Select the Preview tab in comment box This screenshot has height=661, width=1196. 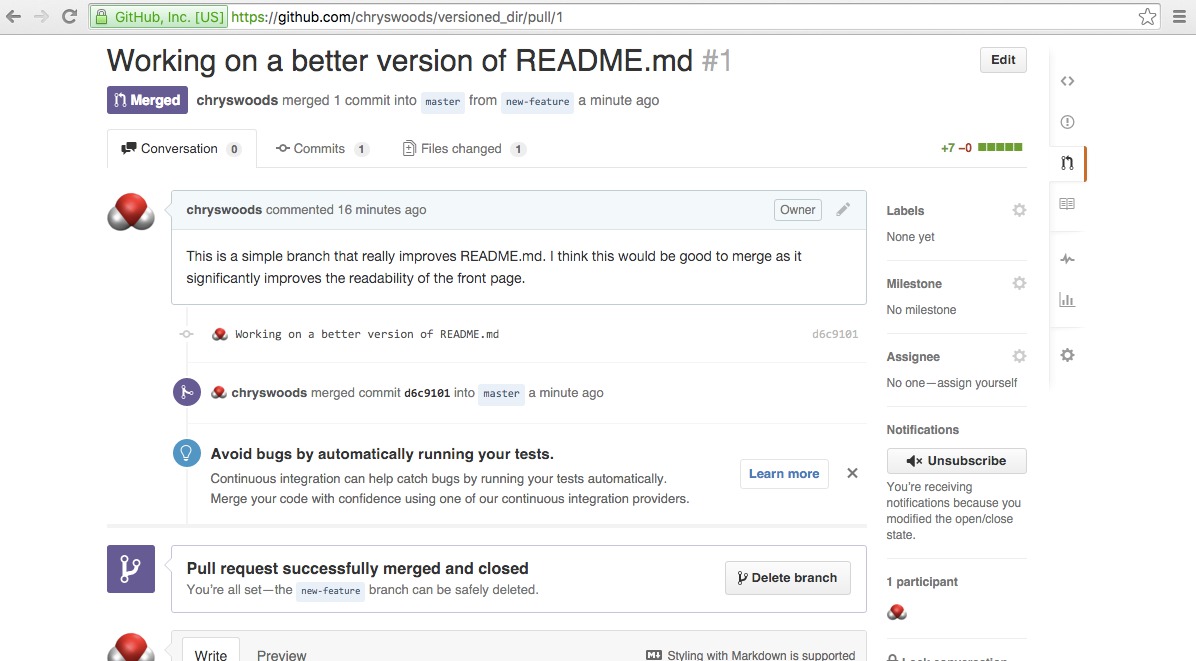pyautogui.click(x=281, y=655)
